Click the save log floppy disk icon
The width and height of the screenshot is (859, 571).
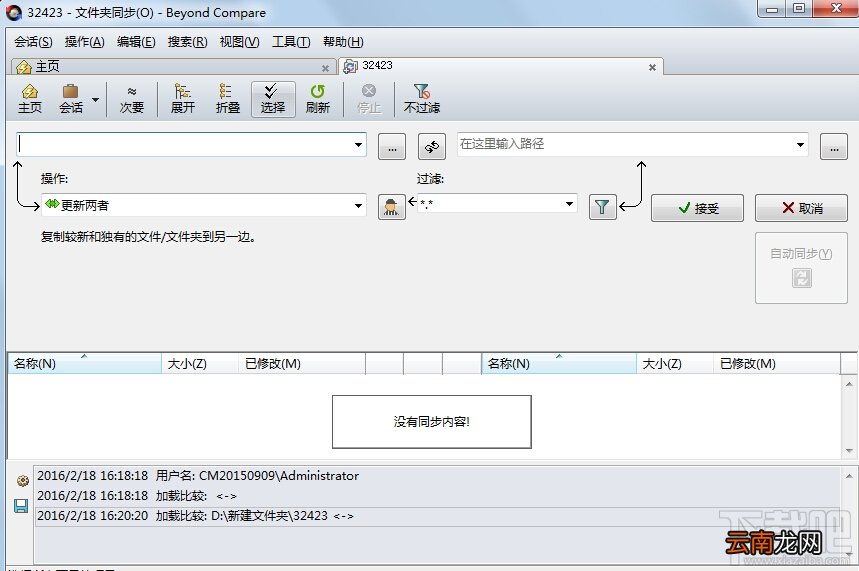(x=21, y=506)
